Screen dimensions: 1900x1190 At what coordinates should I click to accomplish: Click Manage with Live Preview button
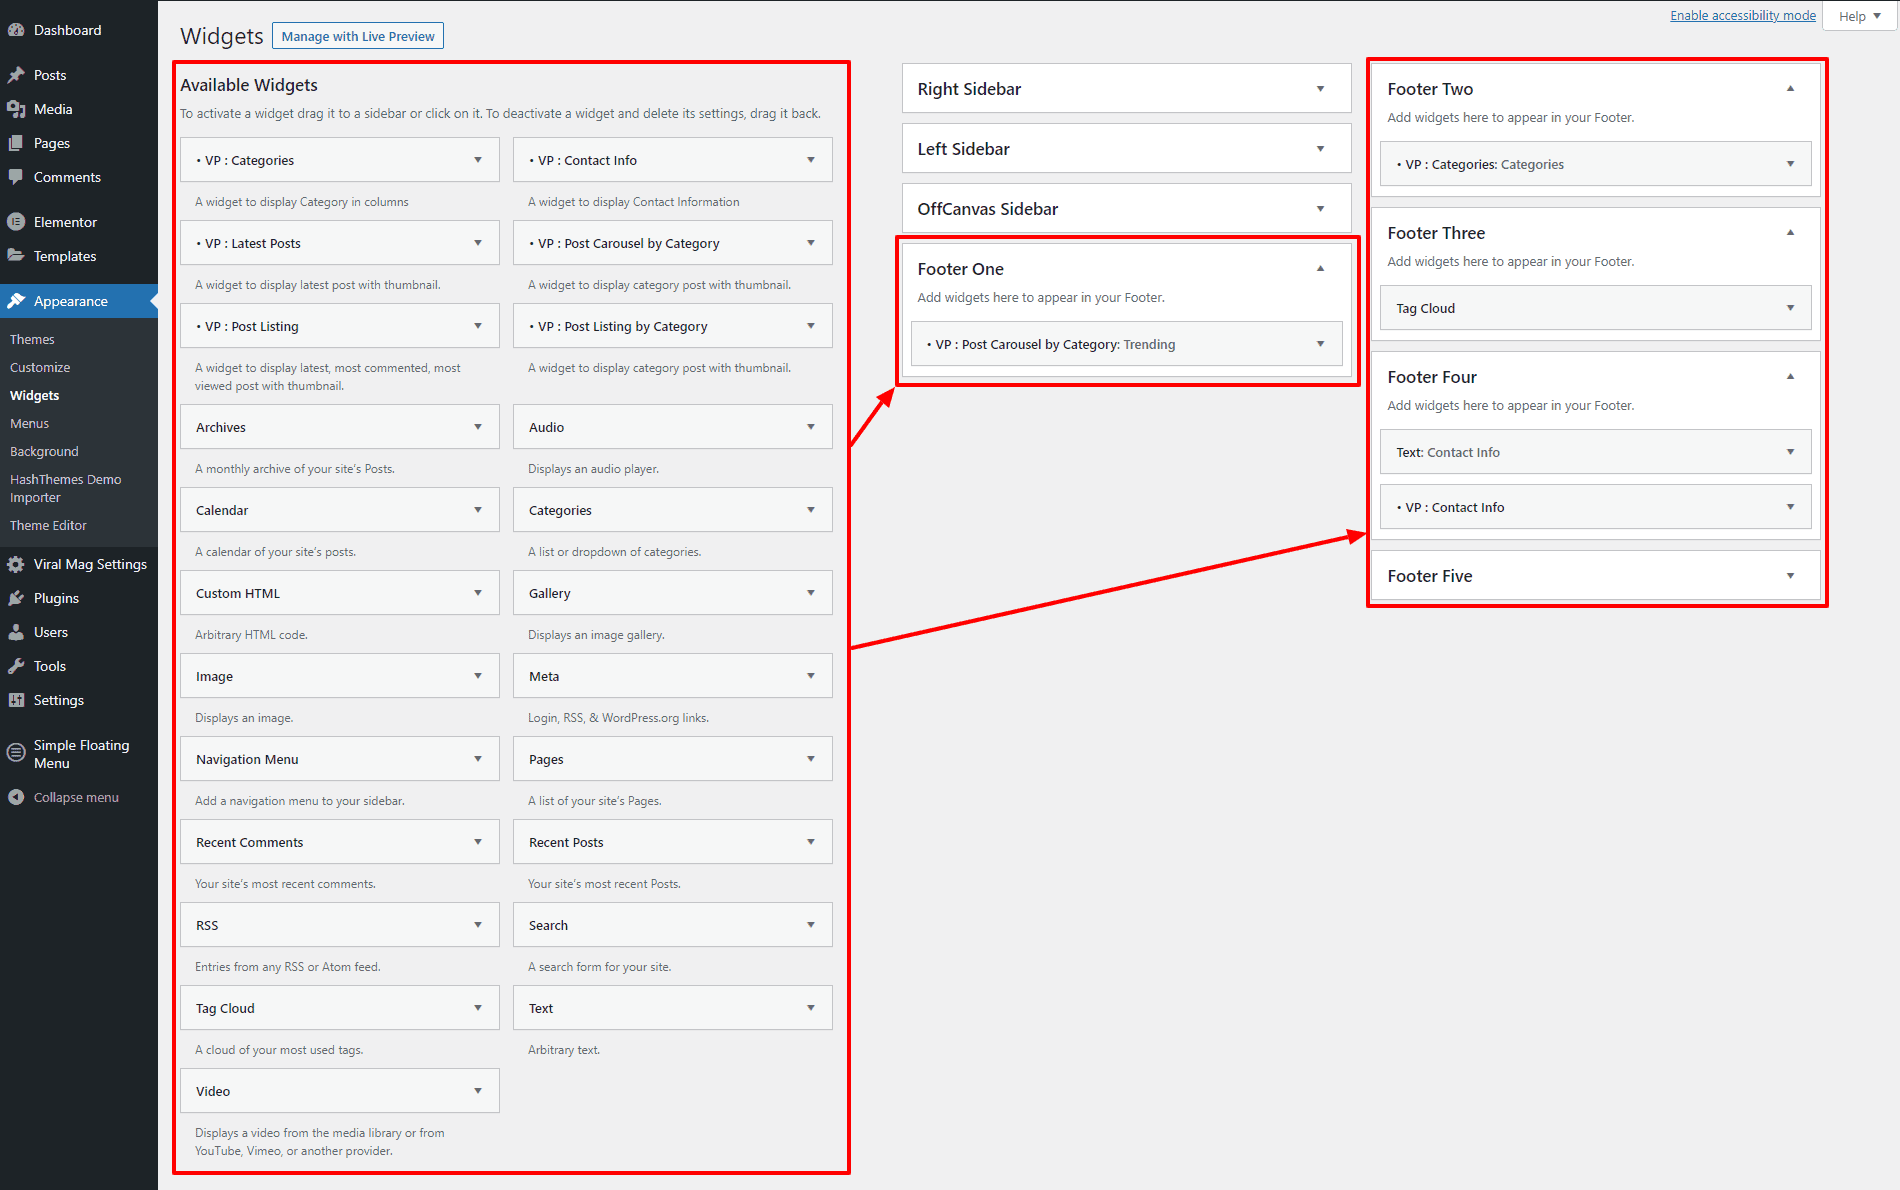pos(358,36)
